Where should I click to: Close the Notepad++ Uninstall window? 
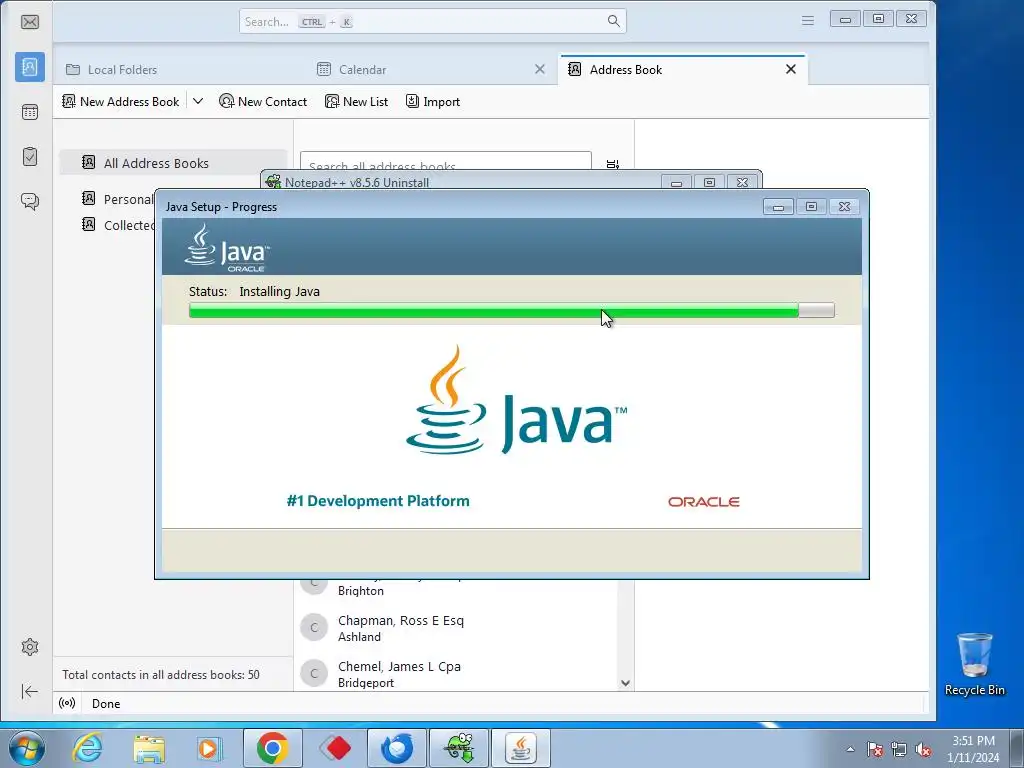pos(743,183)
